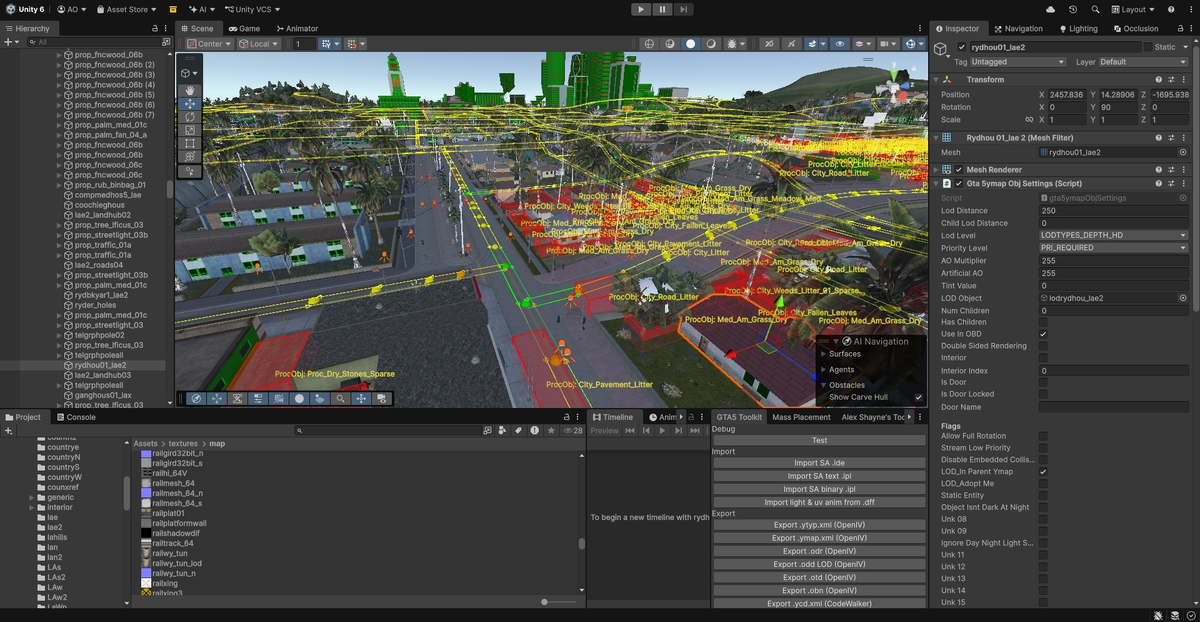Viewport: 1200px width, 622px height.
Task: Click the Pause button
Action: pyautogui.click(x=662, y=9)
